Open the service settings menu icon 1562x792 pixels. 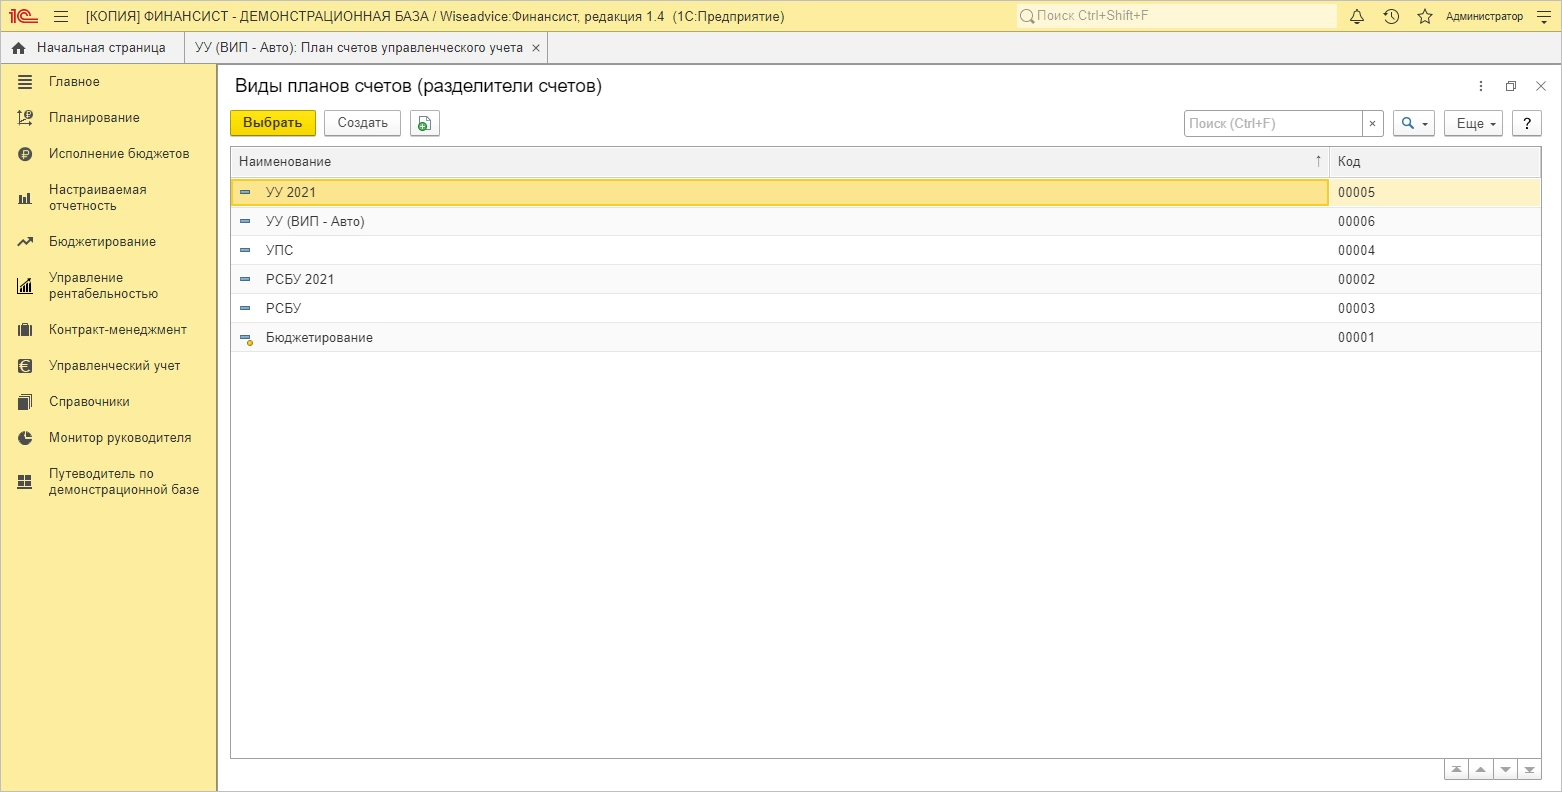click(x=1542, y=16)
